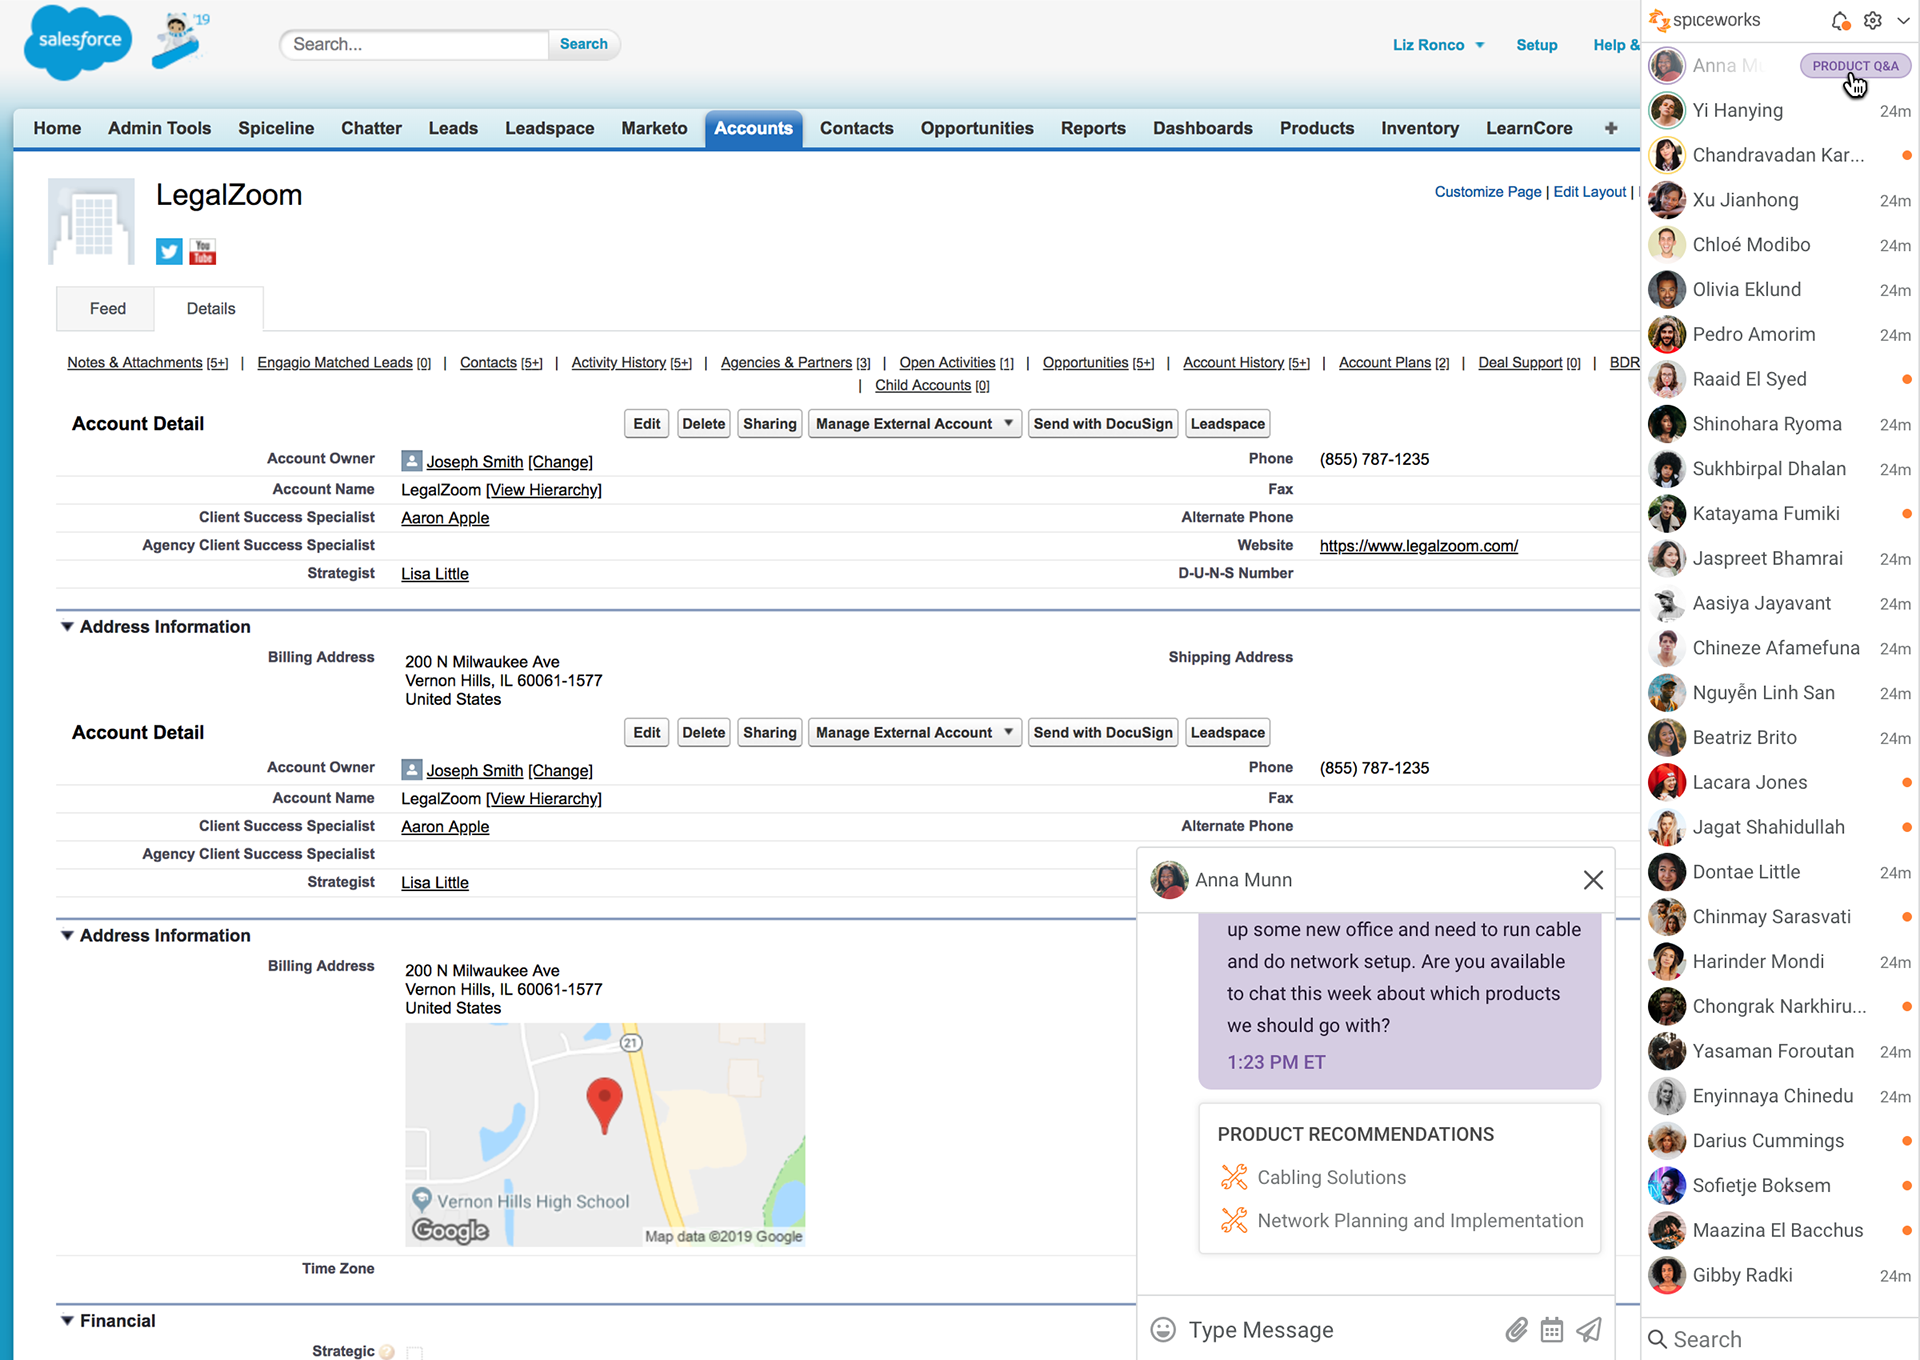The width and height of the screenshot is (1920, 1360).
Task: Open the Leadspace tab
Action: click(549, 129)
